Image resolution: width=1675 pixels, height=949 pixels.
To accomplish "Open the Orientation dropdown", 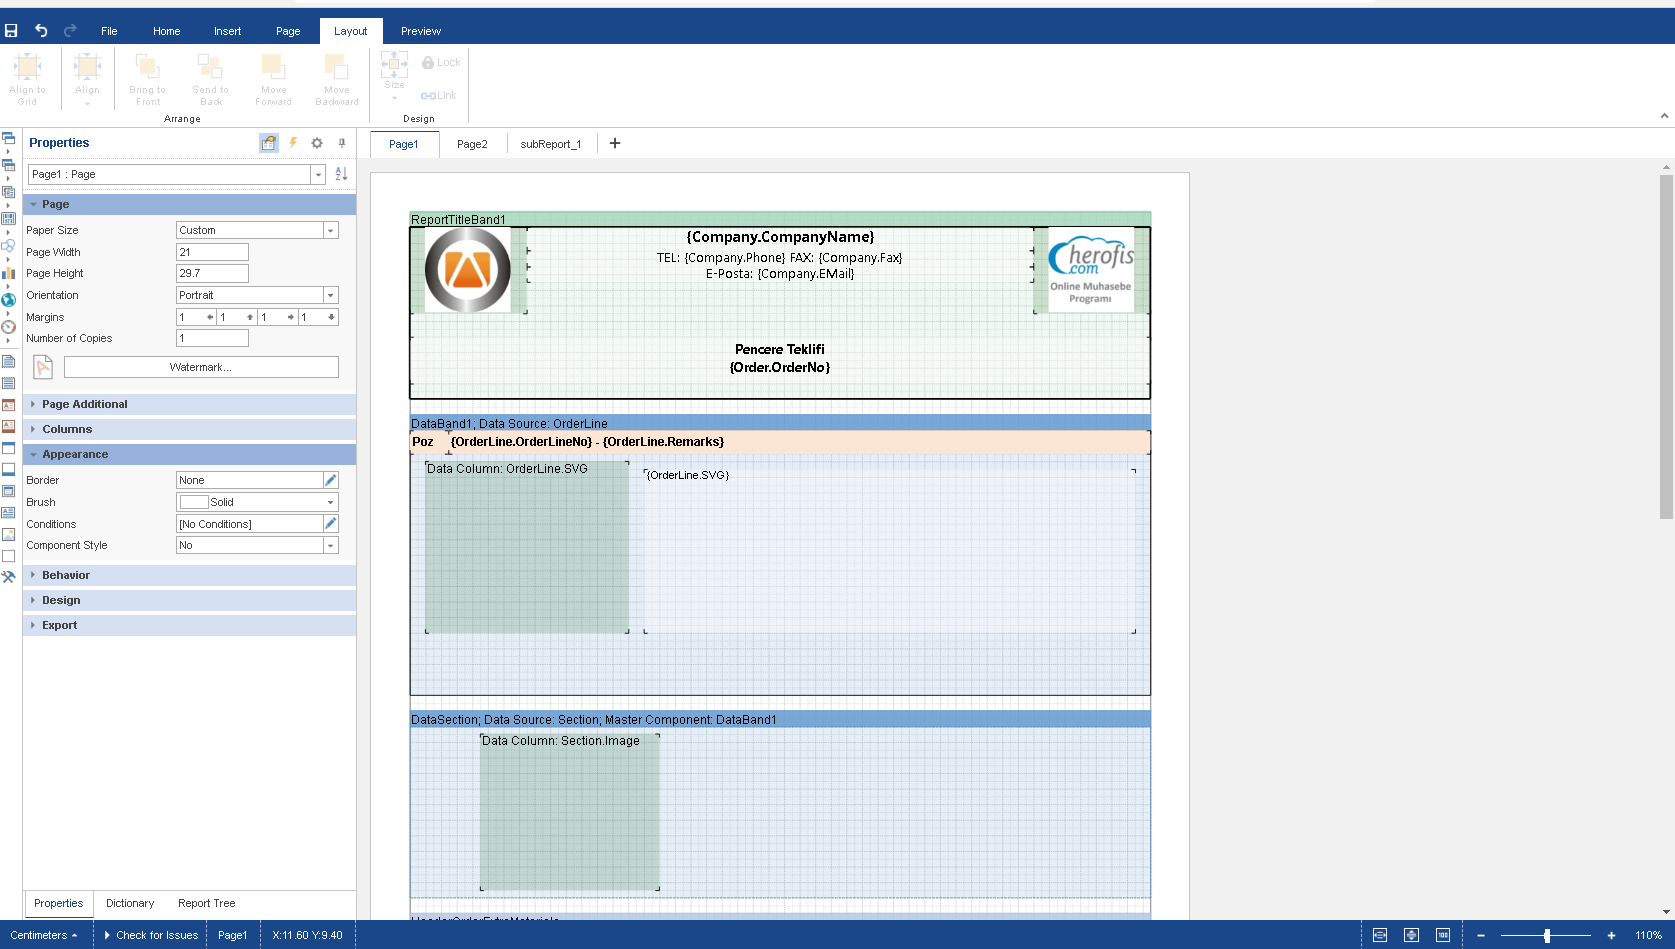I will click(x=330, y=295).
